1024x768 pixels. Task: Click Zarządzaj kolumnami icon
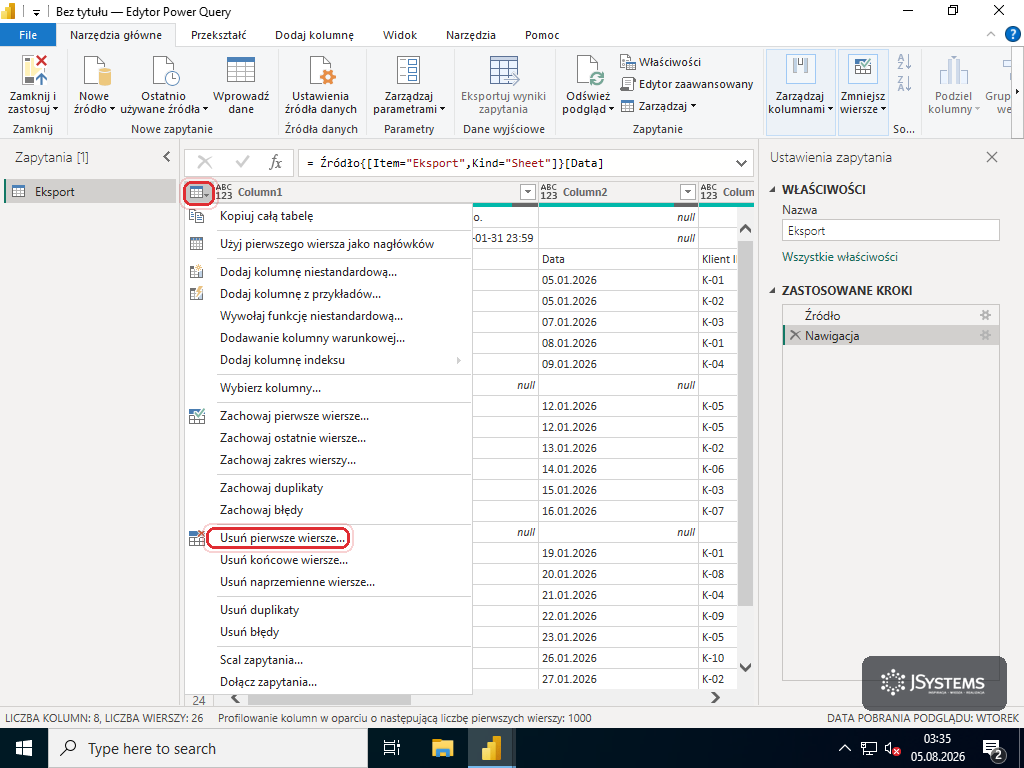pyautogui.click(x=800, y=71)
